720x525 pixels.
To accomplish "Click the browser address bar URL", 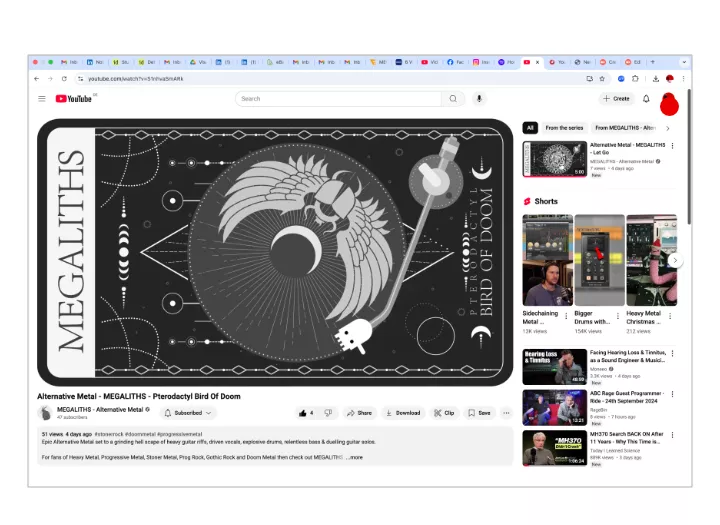I will 135,79.
